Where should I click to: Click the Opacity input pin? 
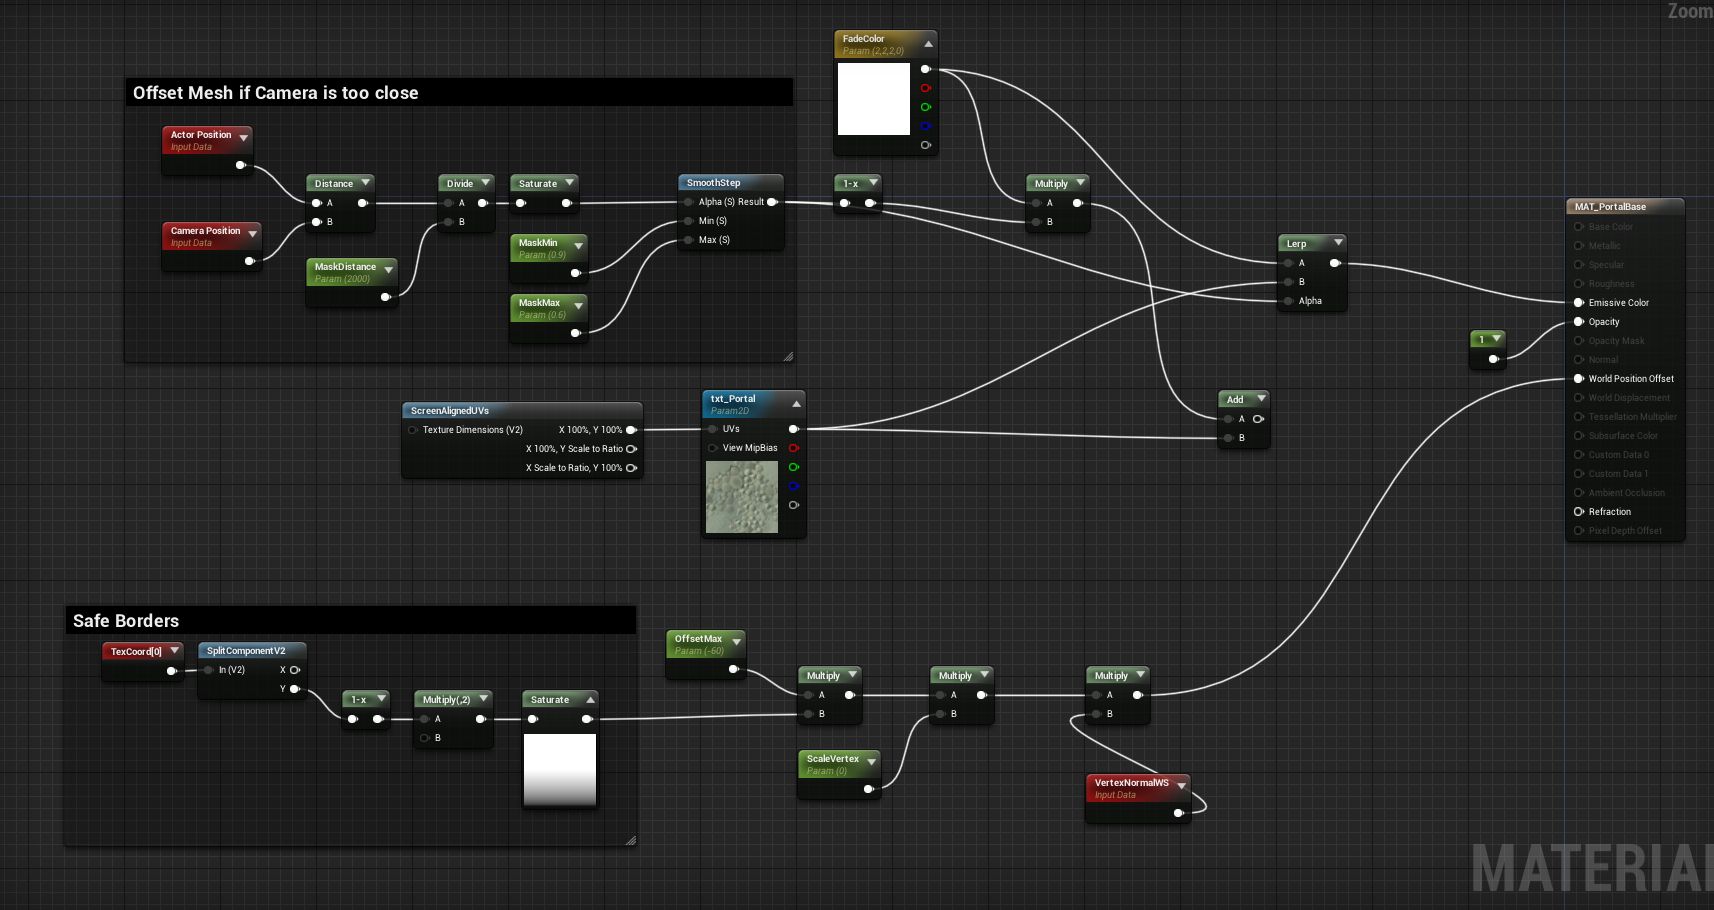1579,321
